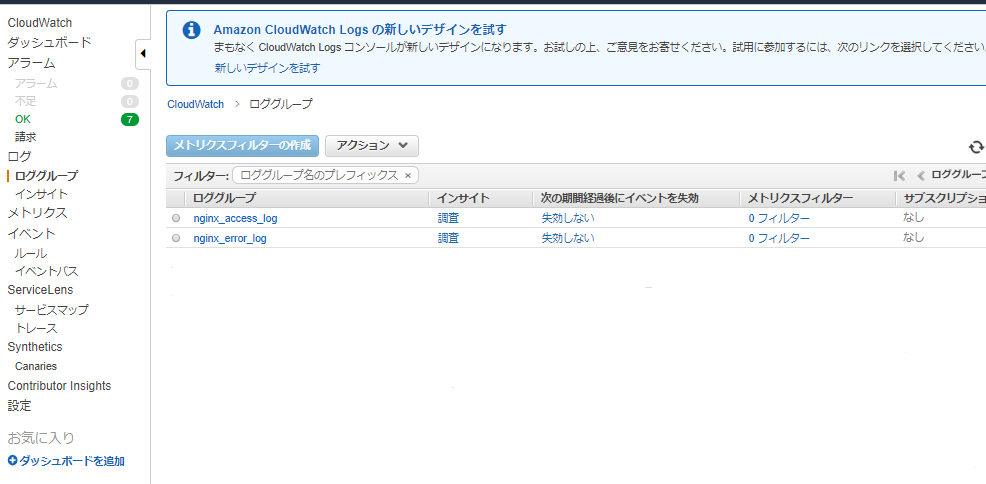Open 設定 in the sidebar

click(19, 406)
